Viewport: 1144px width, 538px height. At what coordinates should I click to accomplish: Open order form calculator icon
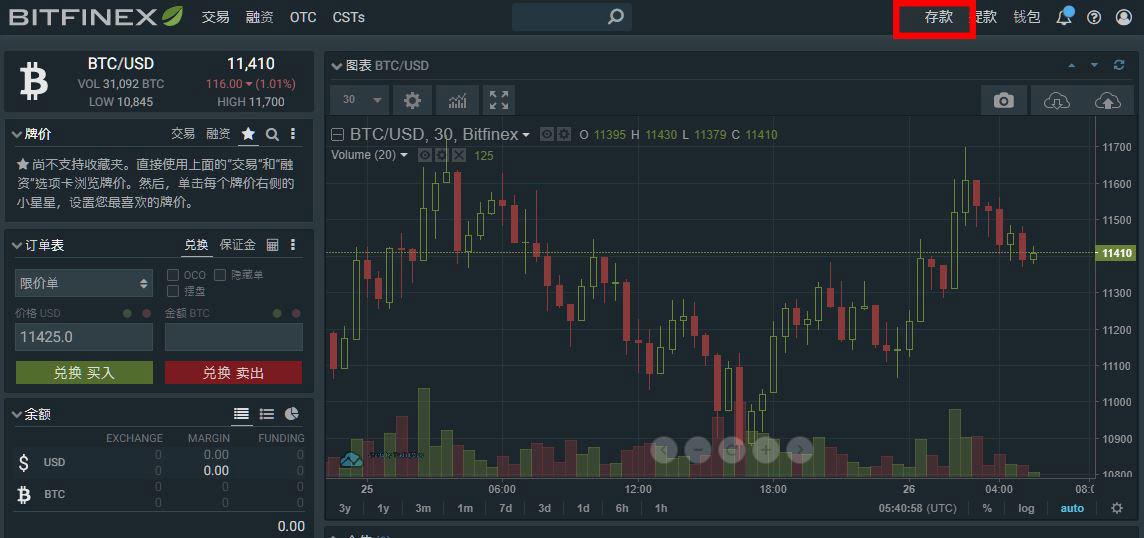pos(272,245)
